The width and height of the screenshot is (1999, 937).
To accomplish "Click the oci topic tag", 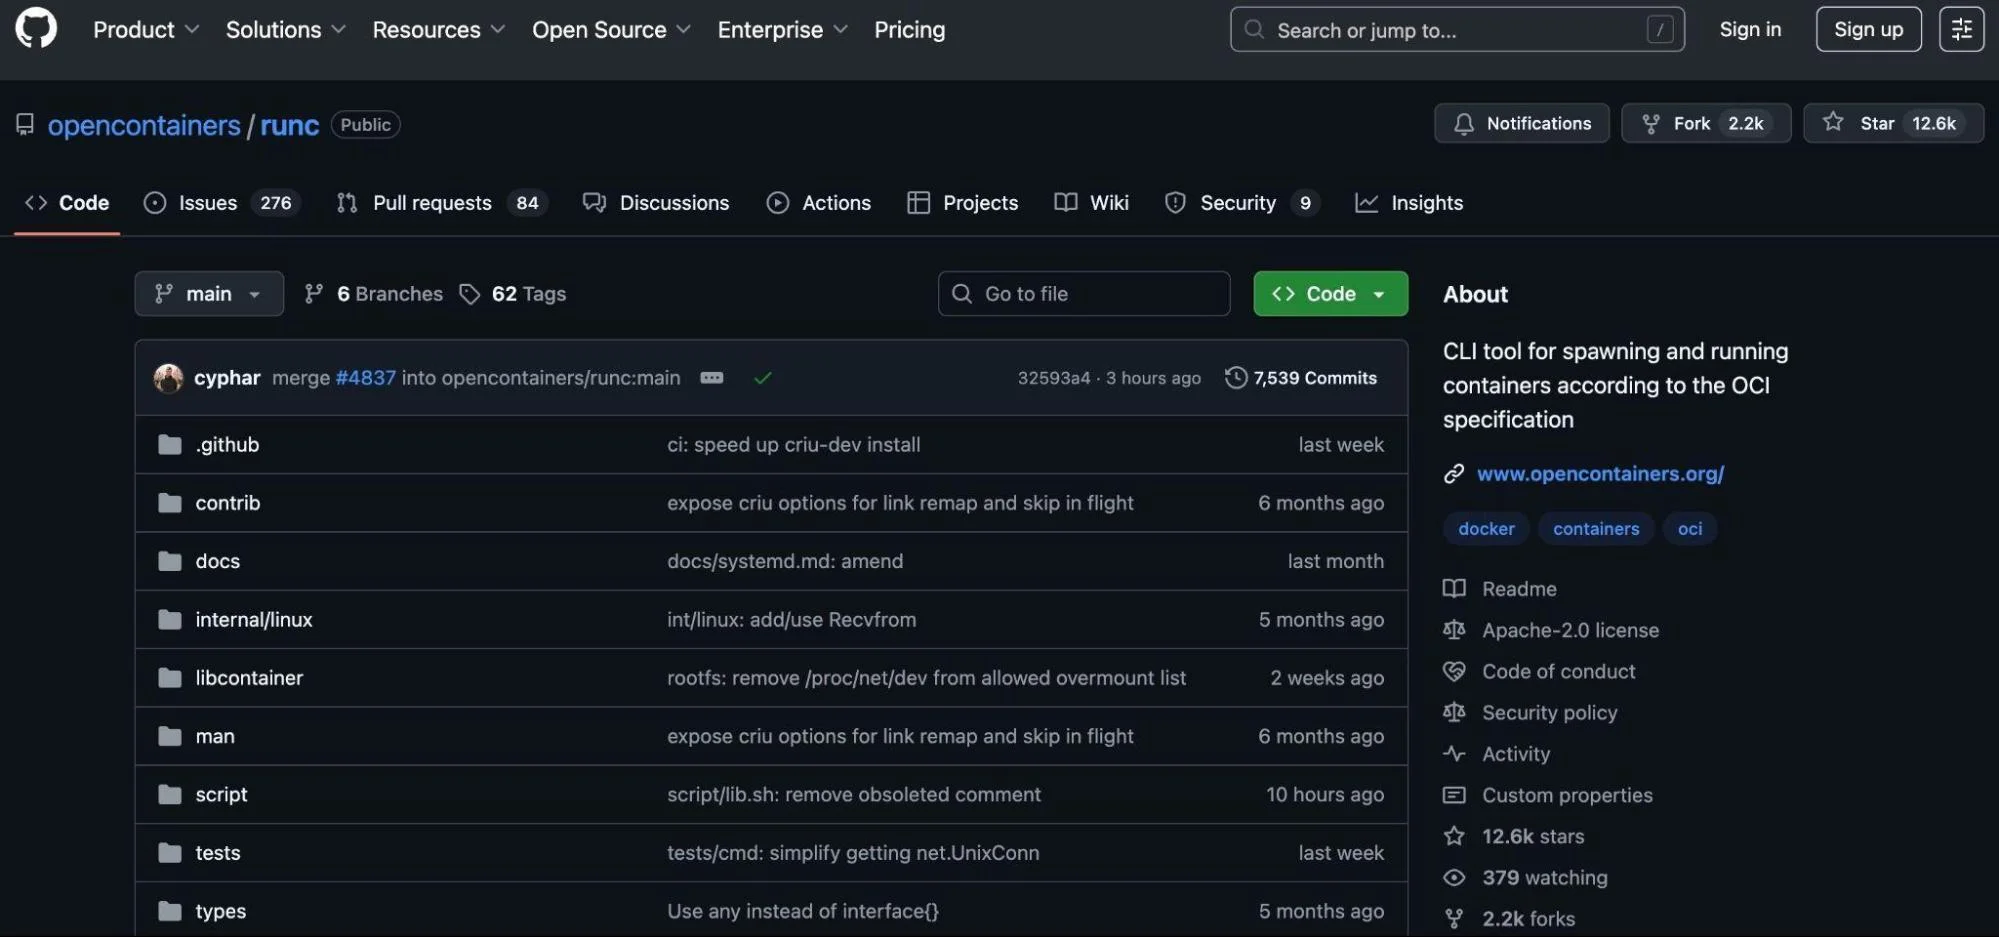I will pyautogui.click(x=1690, y=529).
